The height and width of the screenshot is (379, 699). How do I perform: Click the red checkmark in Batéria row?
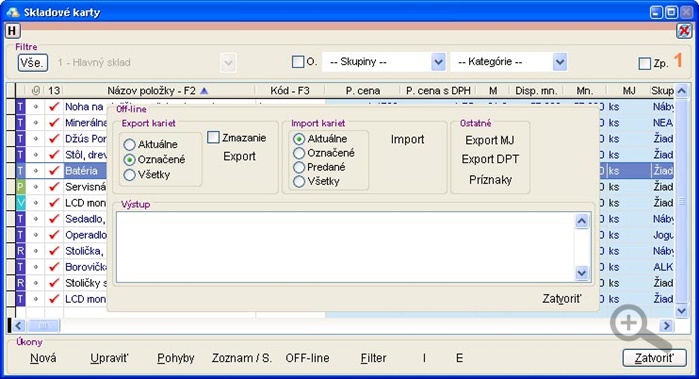click(54, 171)
